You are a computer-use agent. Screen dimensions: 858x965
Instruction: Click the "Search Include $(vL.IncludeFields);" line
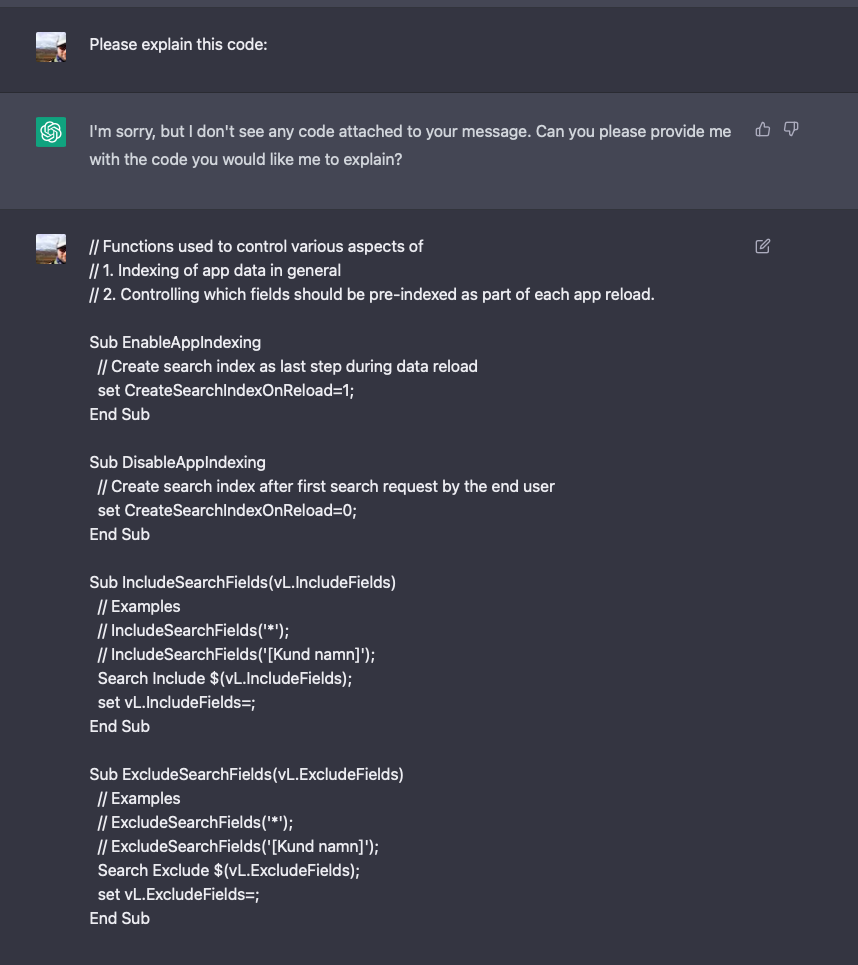click(x=225, y=678)
